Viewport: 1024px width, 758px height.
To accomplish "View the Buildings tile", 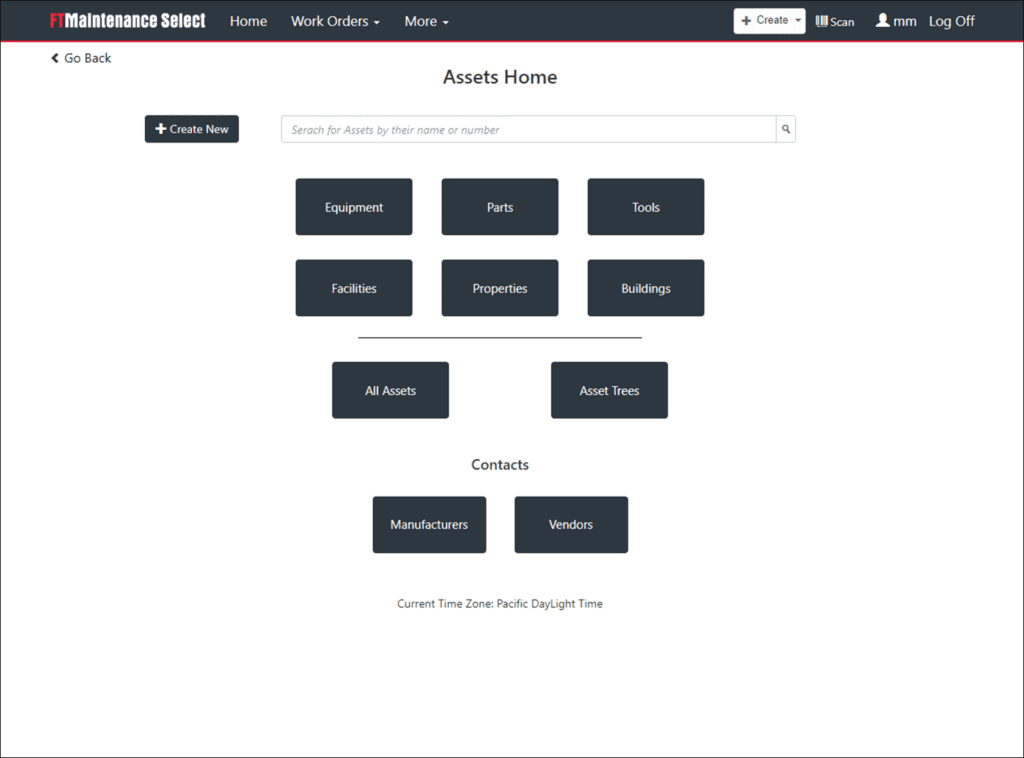I will tap(646, 288).
